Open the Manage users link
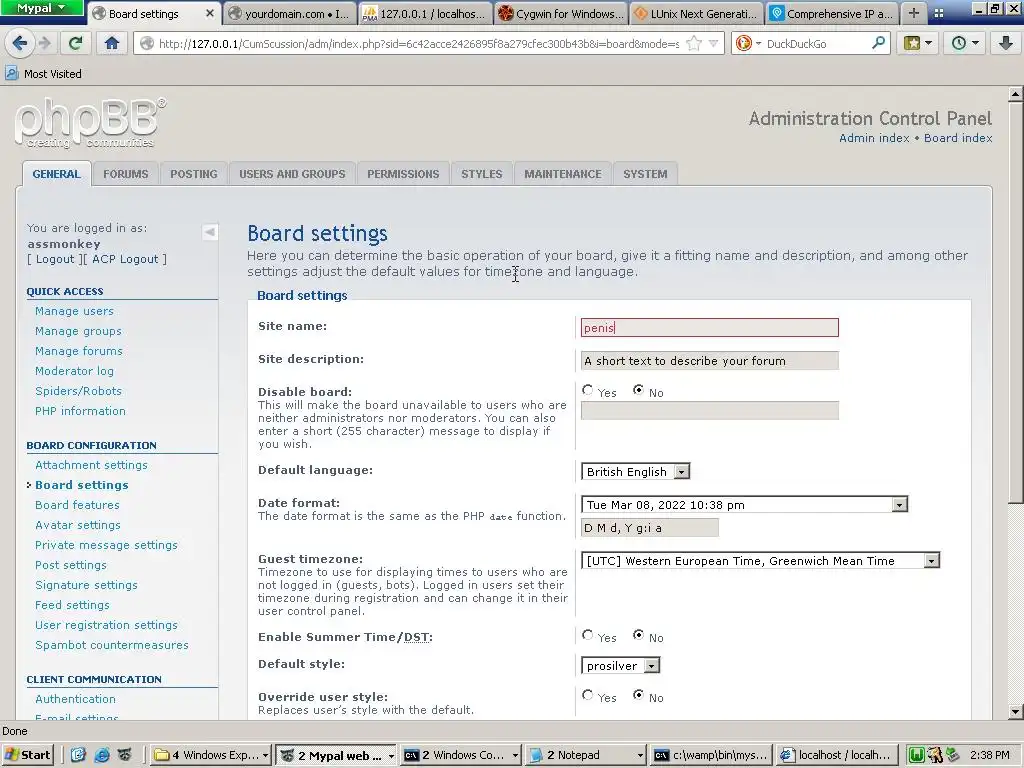Screen dimensions: 1024x768 74,311
